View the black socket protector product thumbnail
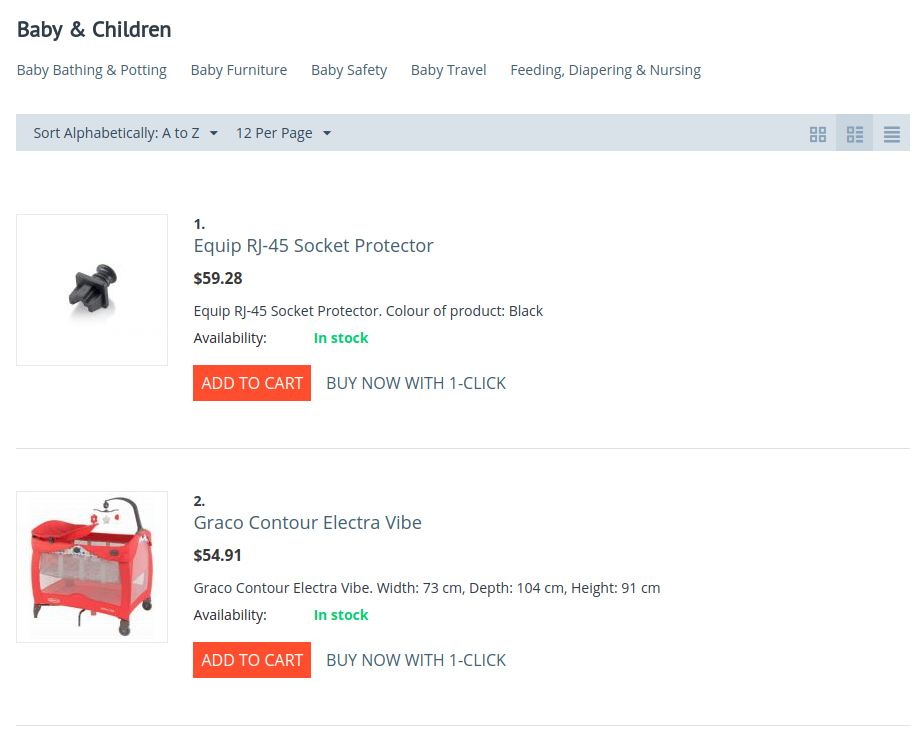Screen dimensions: 921x729 [92, 290]
